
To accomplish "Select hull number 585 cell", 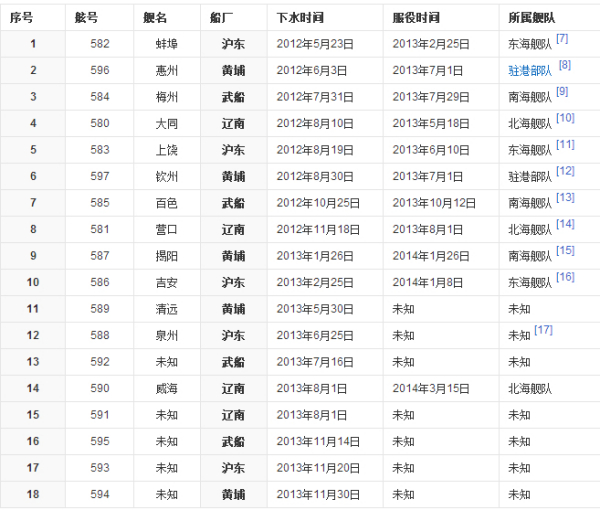I will (100, 203).
